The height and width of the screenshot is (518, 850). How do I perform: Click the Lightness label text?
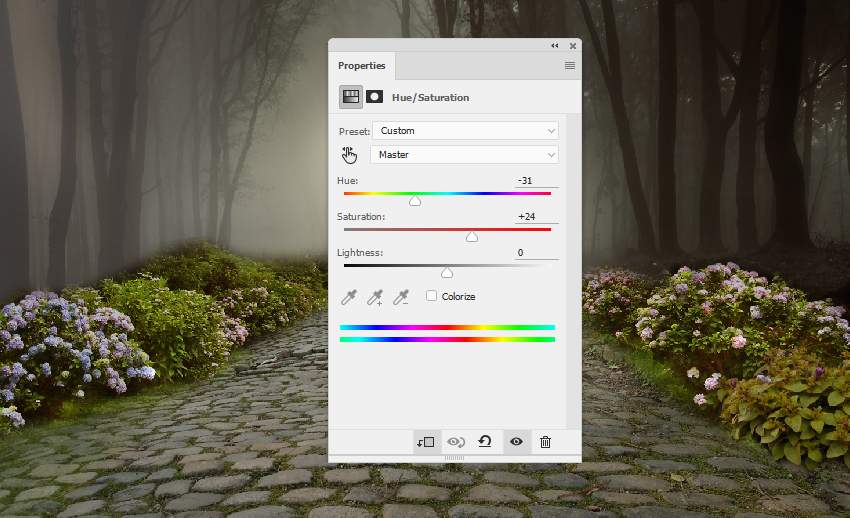click(x=360, y=252)
